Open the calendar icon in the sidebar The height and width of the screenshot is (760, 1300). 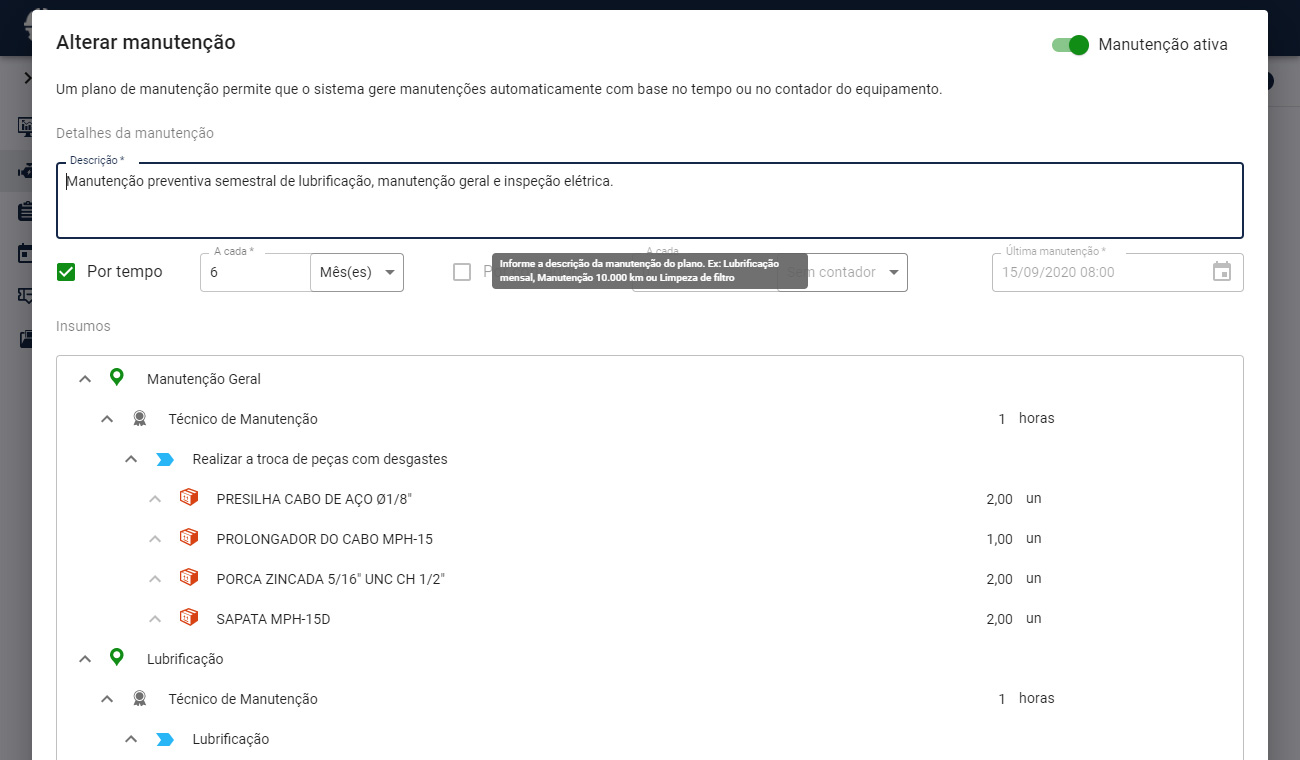(x=25, y=253)
